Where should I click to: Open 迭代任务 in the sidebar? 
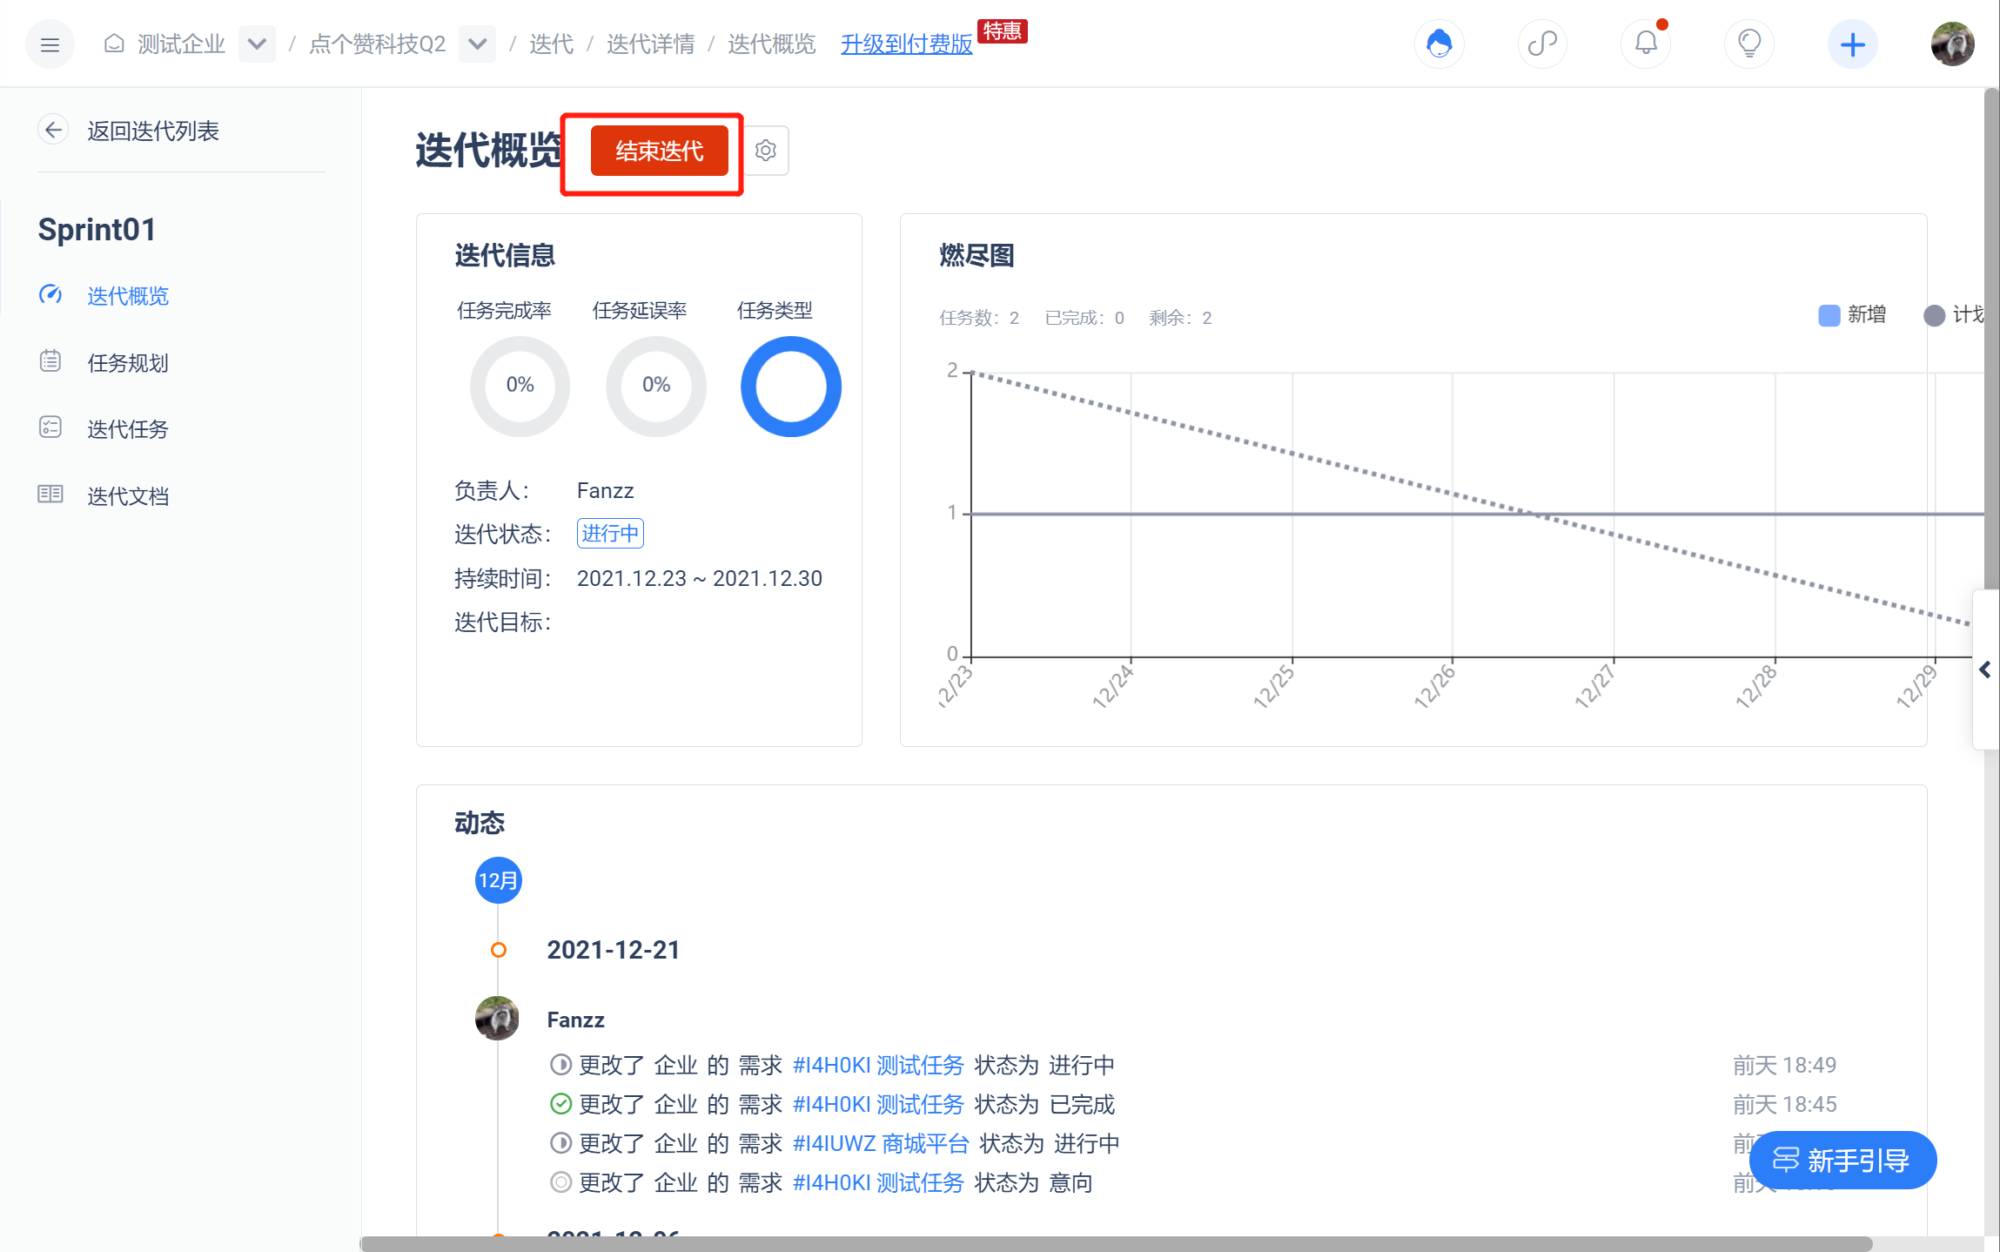[x=128, y=429]
